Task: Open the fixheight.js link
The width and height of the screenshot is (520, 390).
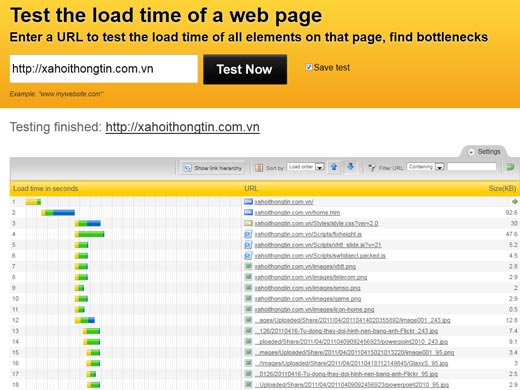Action: (x=308, y=234)
